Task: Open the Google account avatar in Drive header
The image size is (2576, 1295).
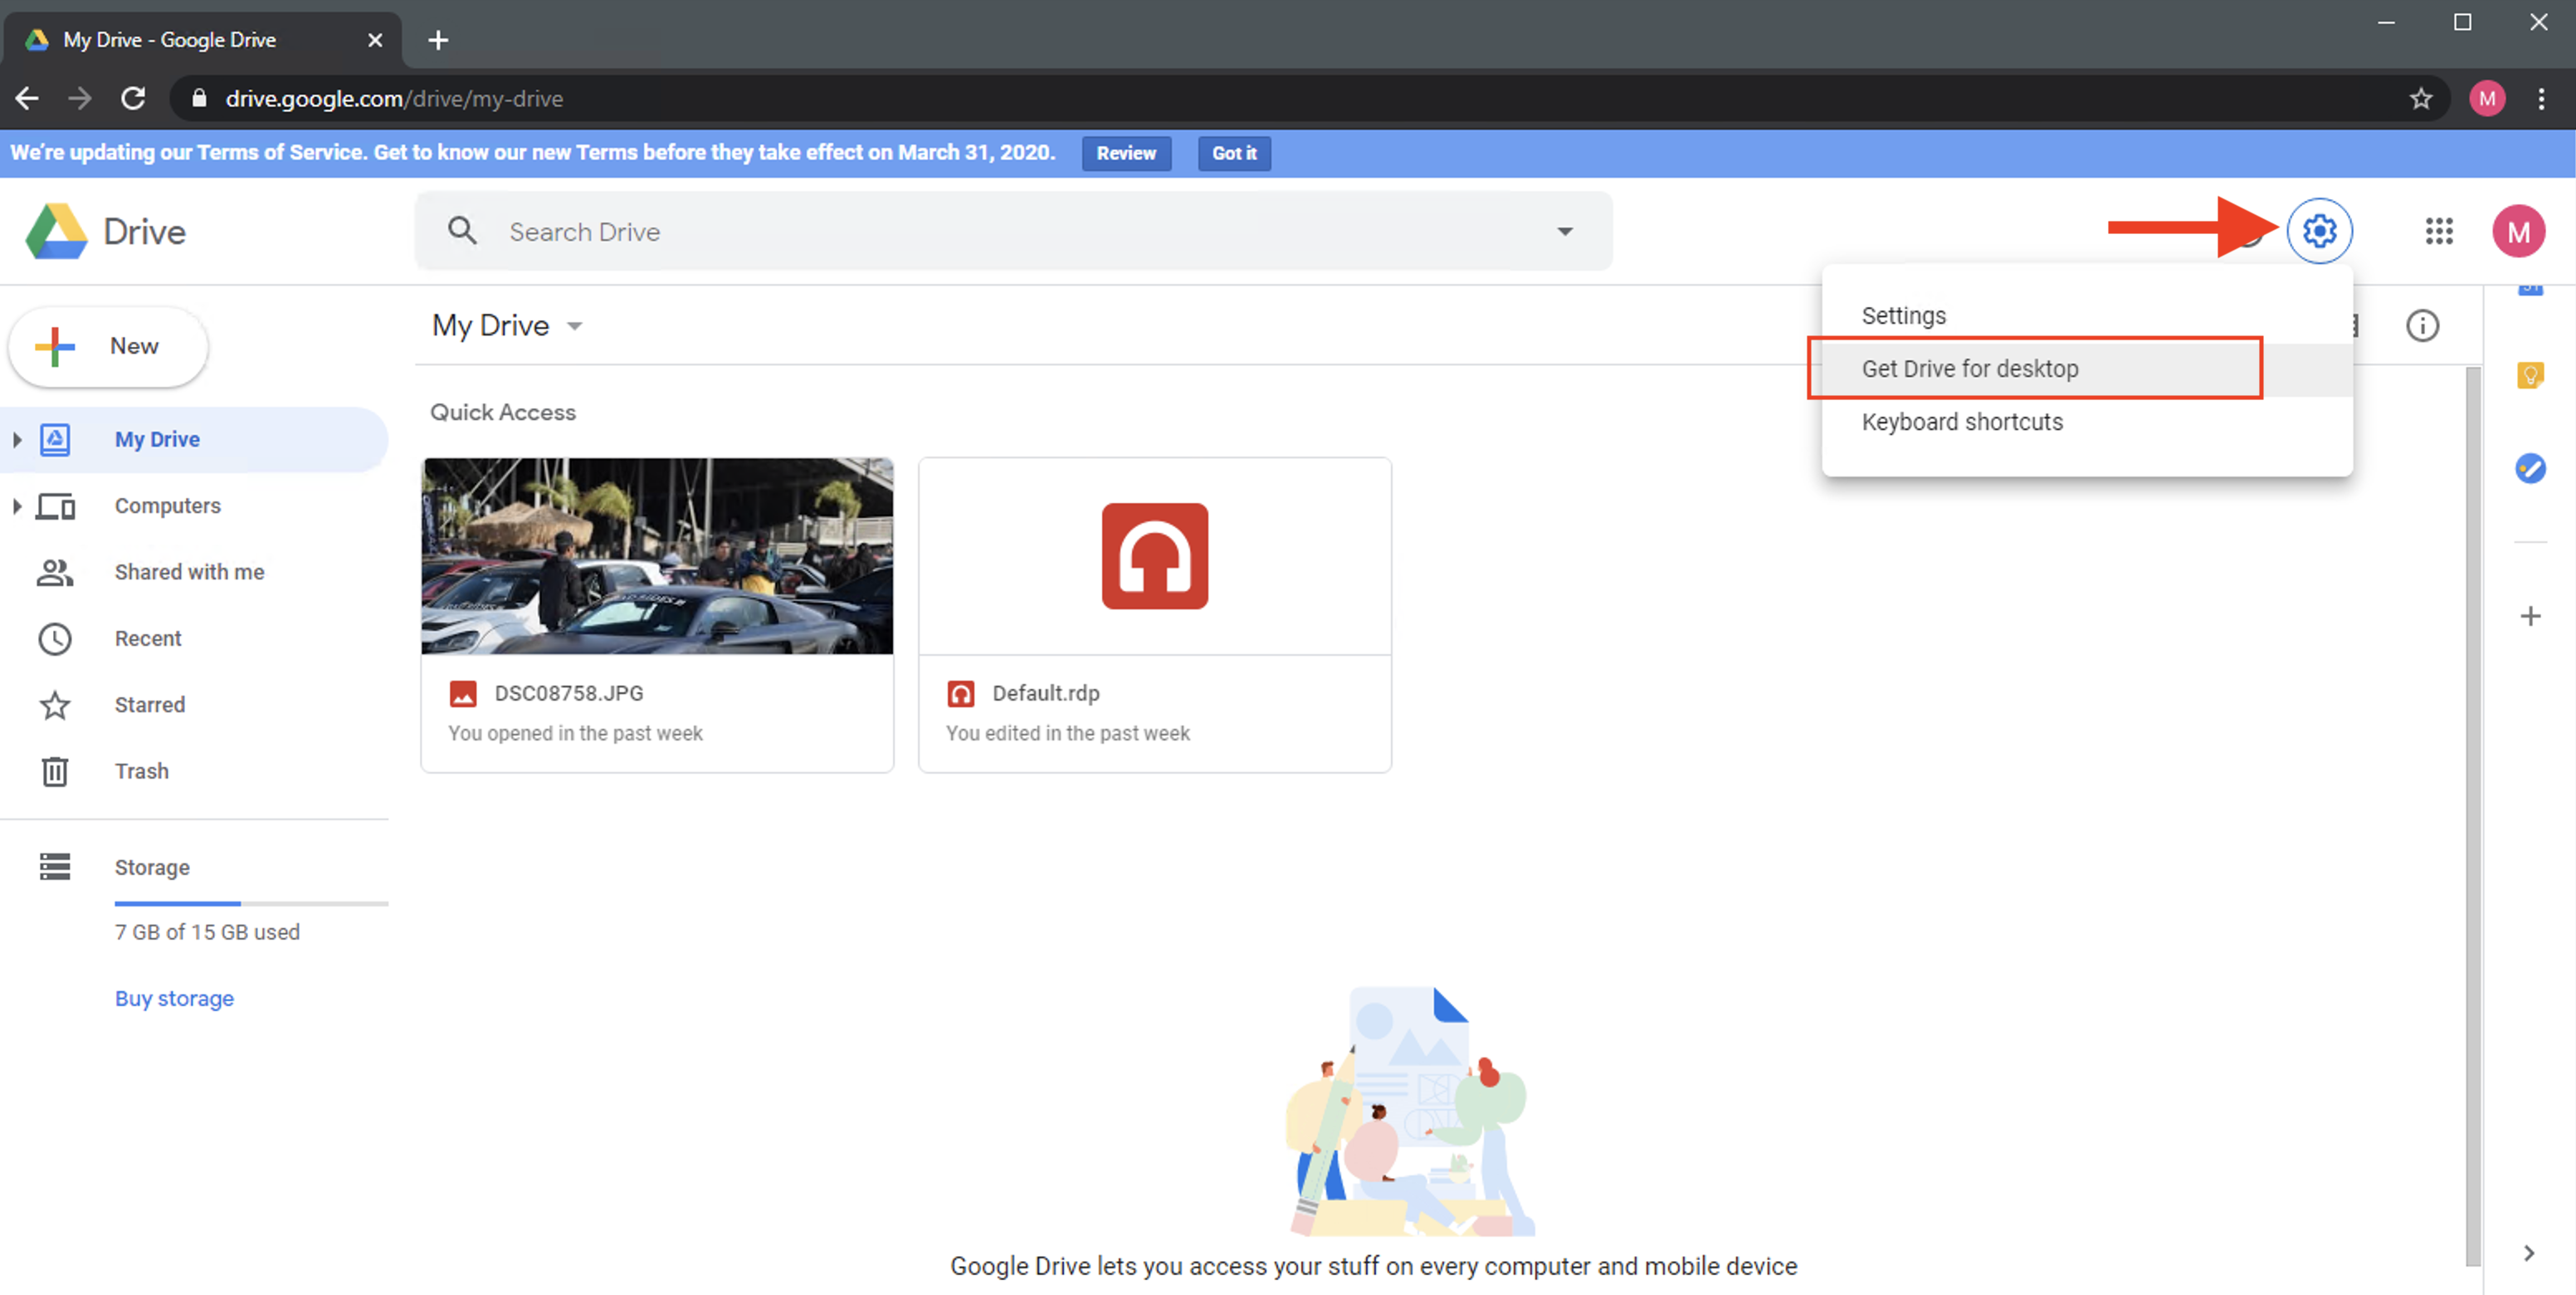Action: tap(2518, 231)
